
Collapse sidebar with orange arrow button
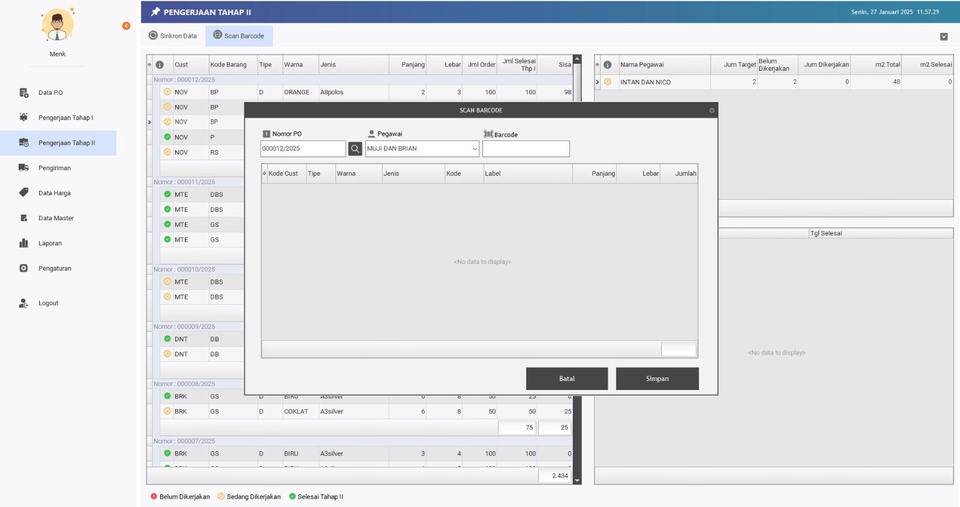coord(126,26)
